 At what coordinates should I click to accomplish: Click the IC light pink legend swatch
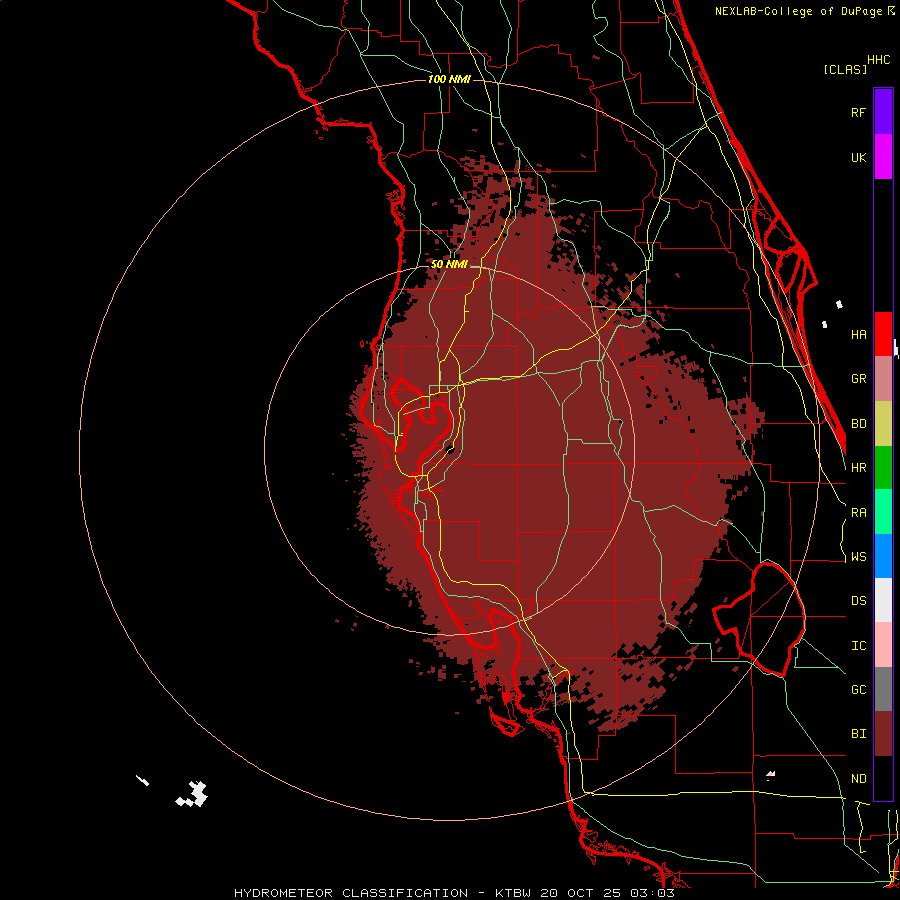tap(883, 645)
